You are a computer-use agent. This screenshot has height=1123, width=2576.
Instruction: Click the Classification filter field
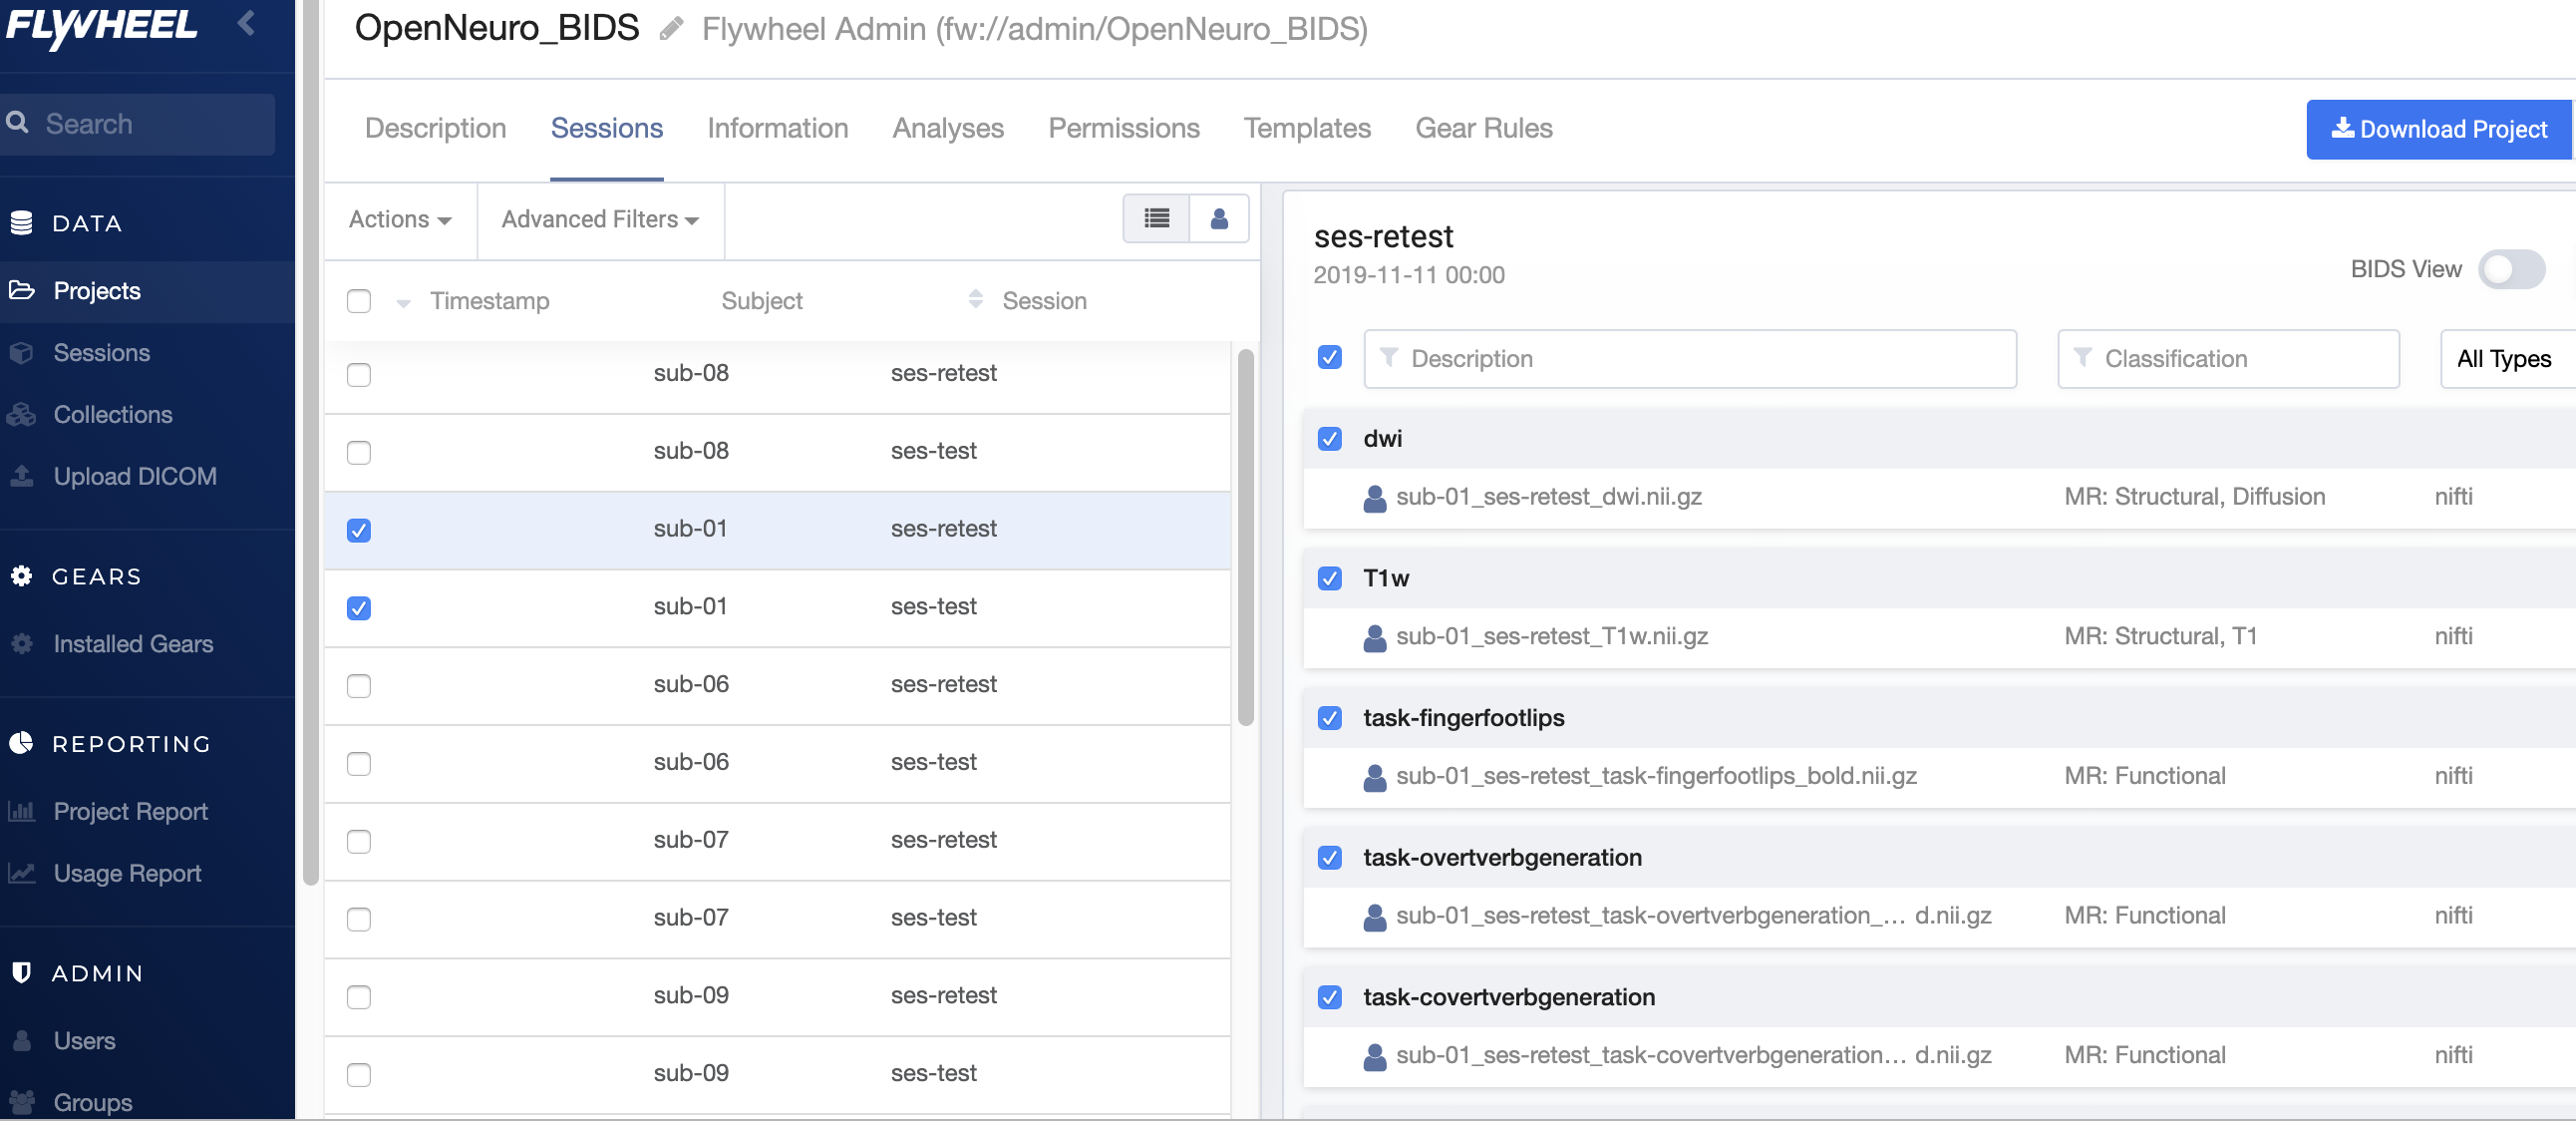click(x=2228, y=359)
